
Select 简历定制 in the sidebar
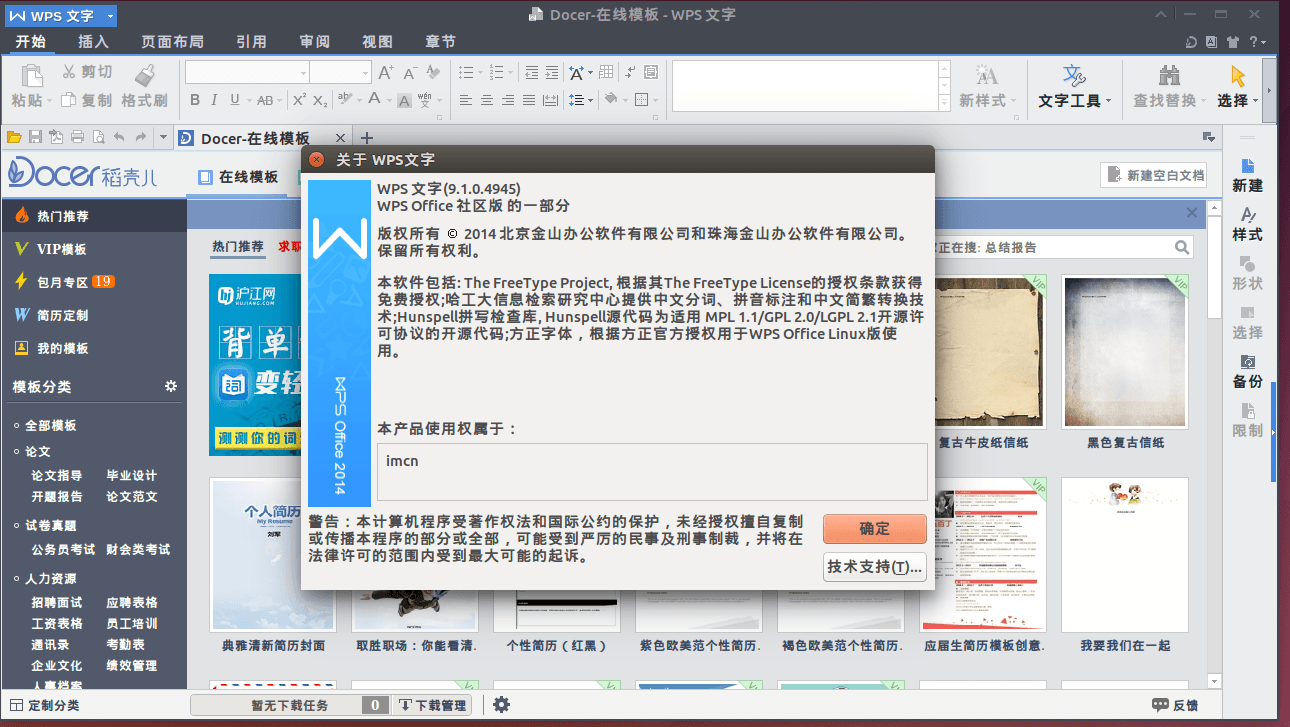pyautogui.click(x=93, y=315)
